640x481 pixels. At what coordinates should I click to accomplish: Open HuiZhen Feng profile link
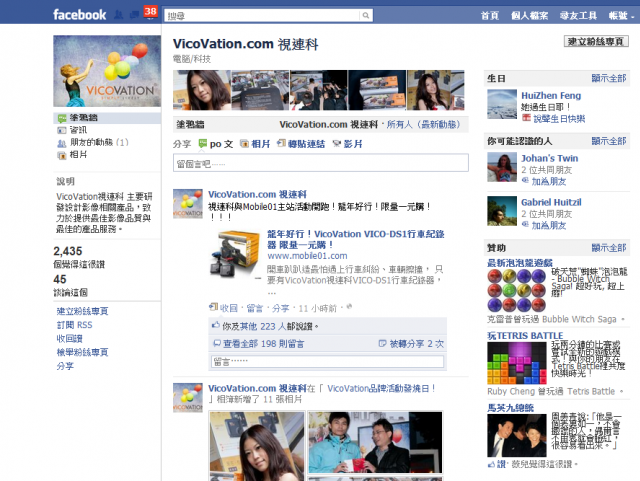click(x=551, y=96)
